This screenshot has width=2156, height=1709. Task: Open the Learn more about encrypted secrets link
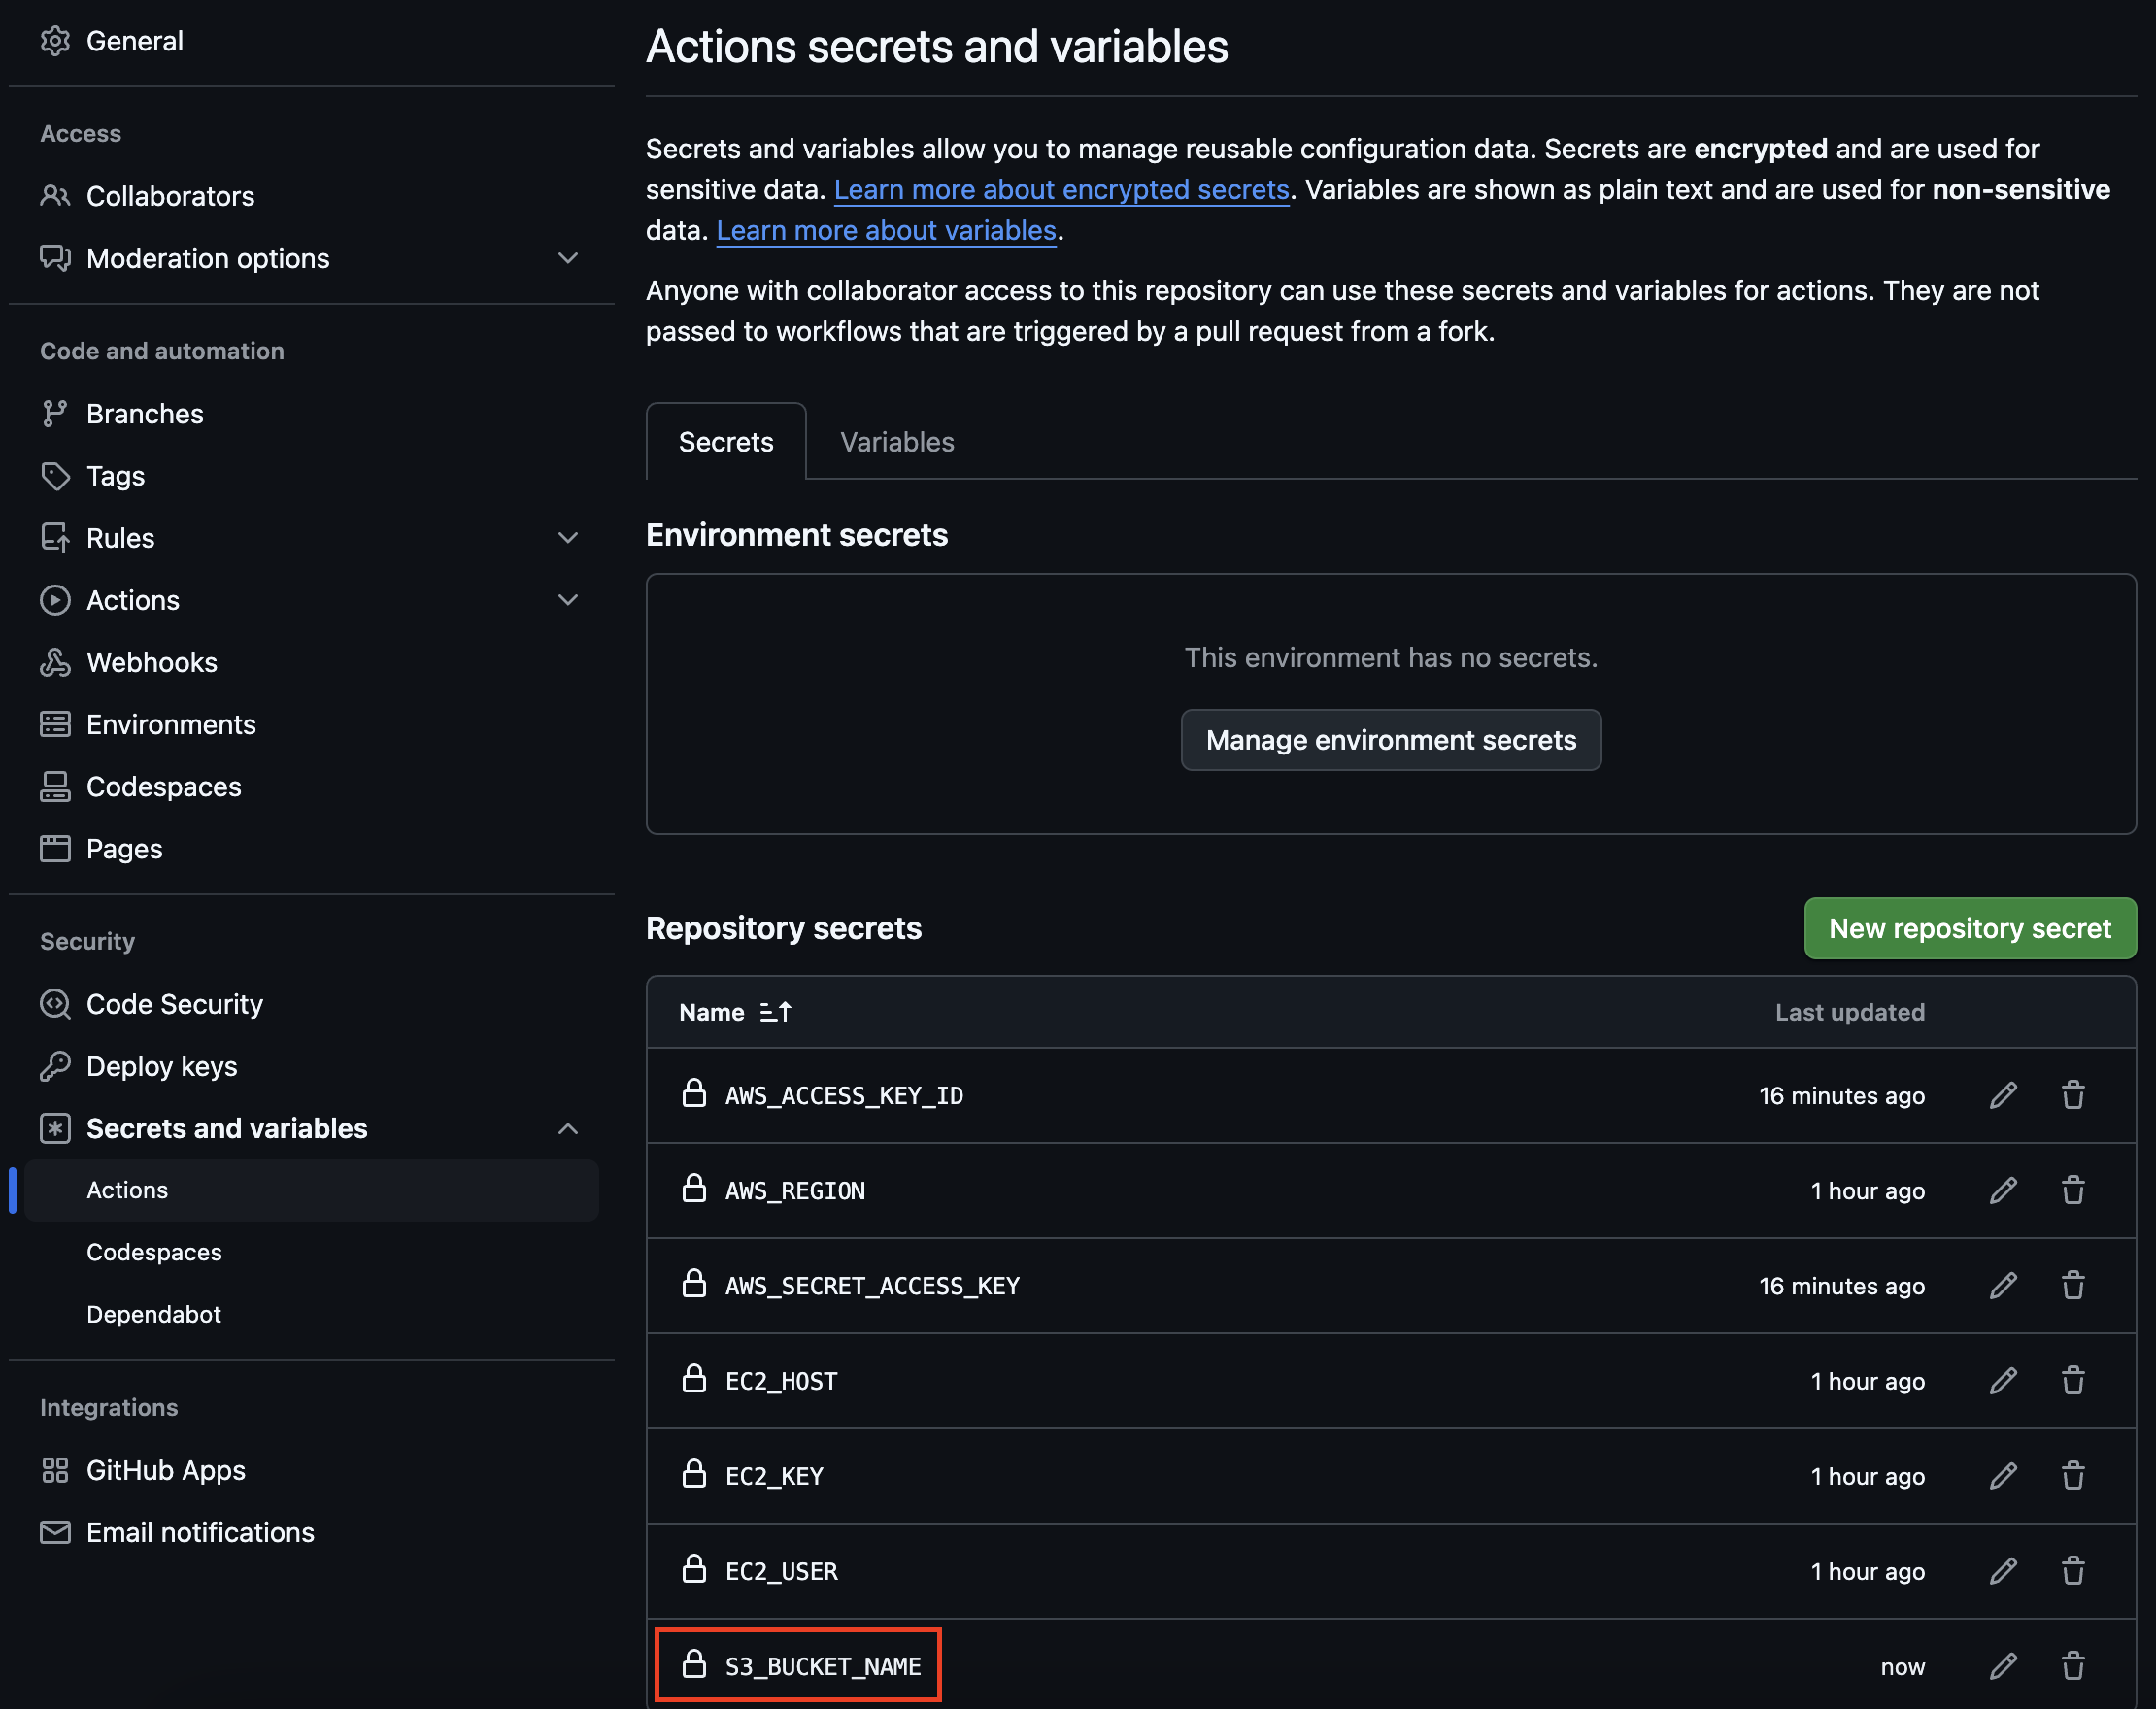[1061, 190]
